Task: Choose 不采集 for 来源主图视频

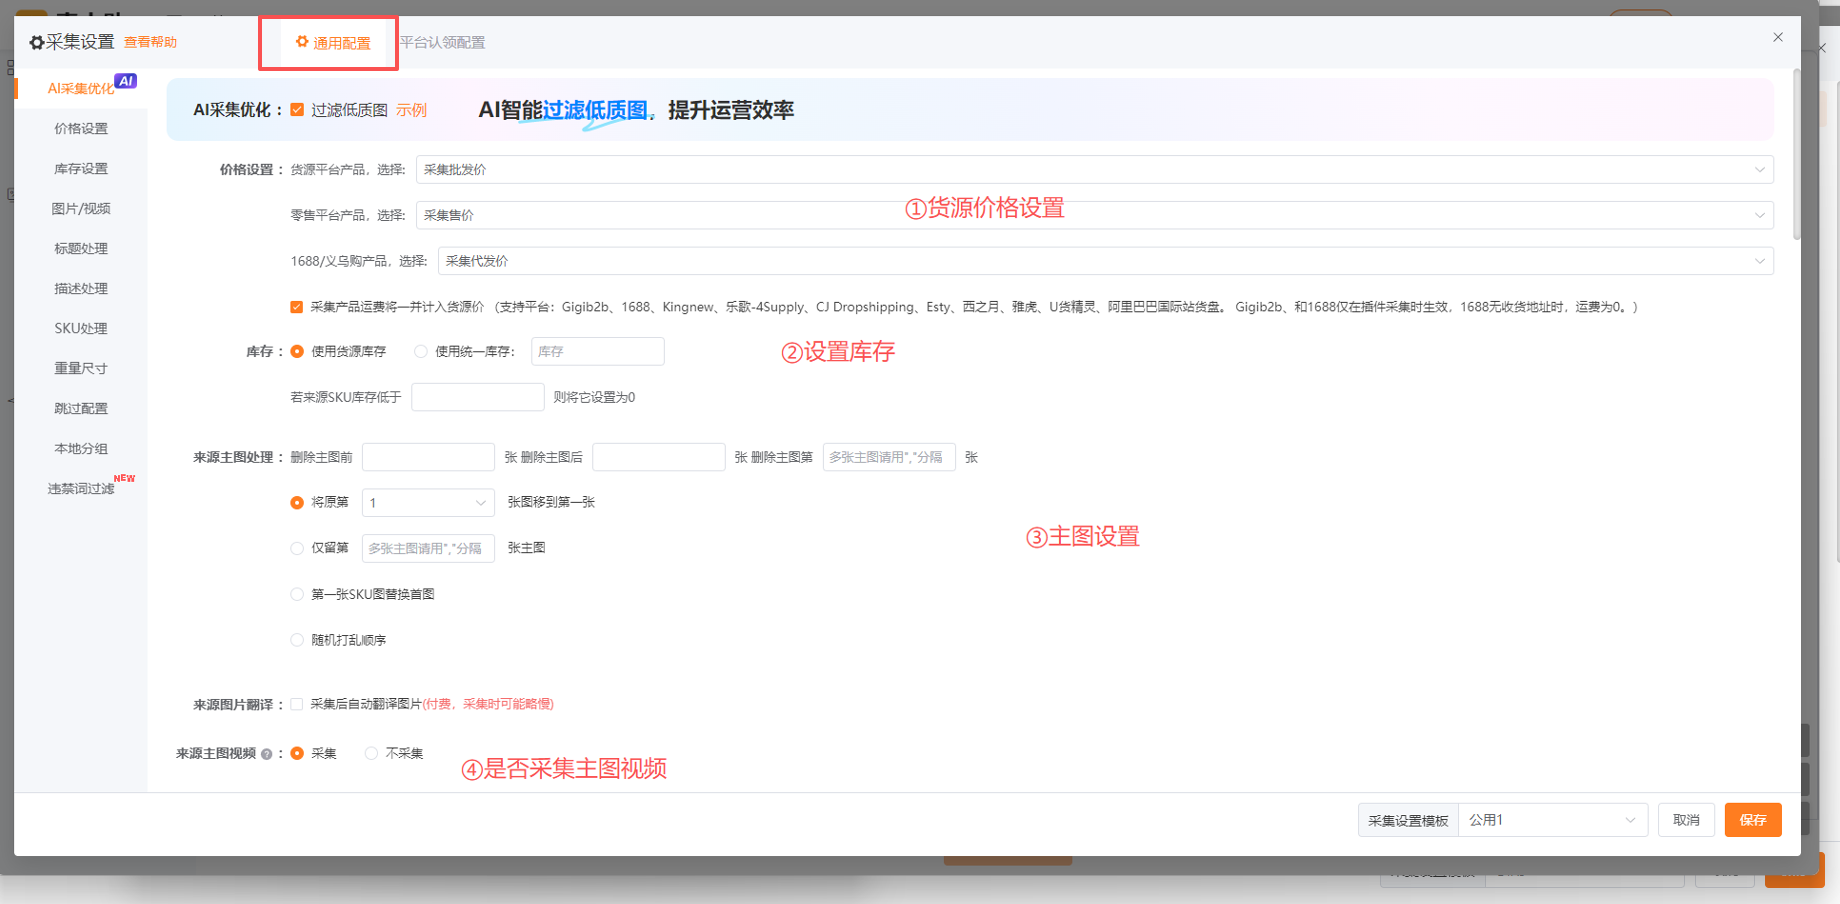Action: point(371,753)
